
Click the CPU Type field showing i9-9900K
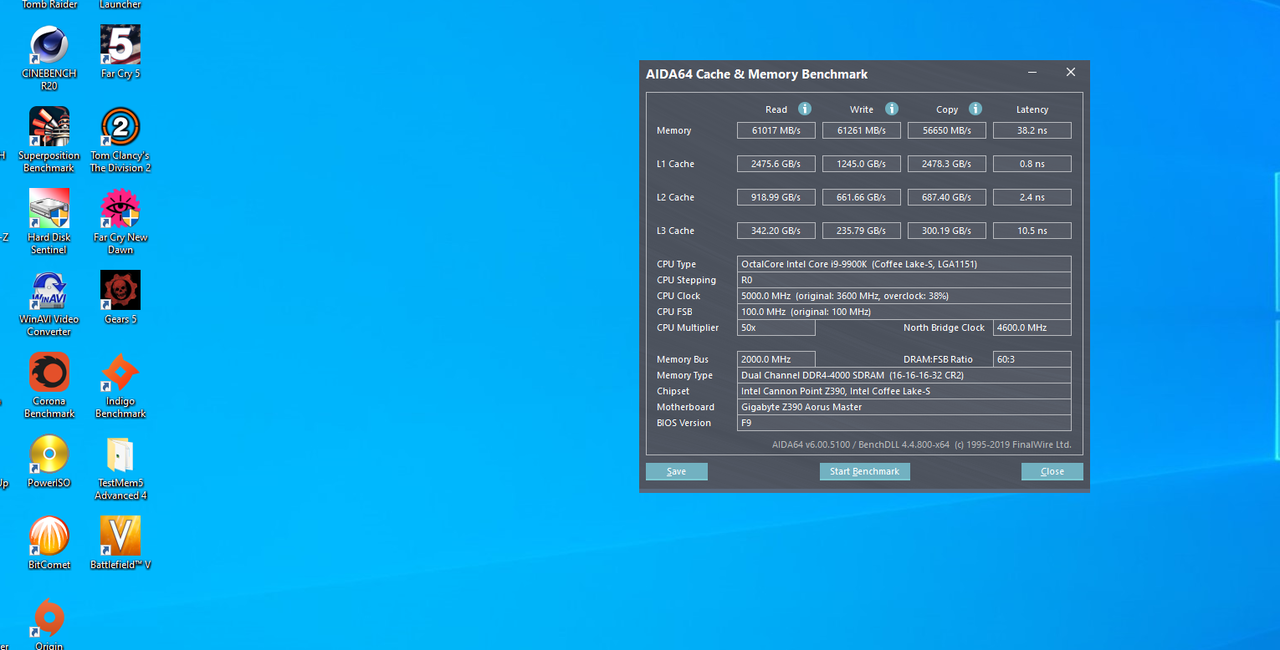[x=904, y=264]
